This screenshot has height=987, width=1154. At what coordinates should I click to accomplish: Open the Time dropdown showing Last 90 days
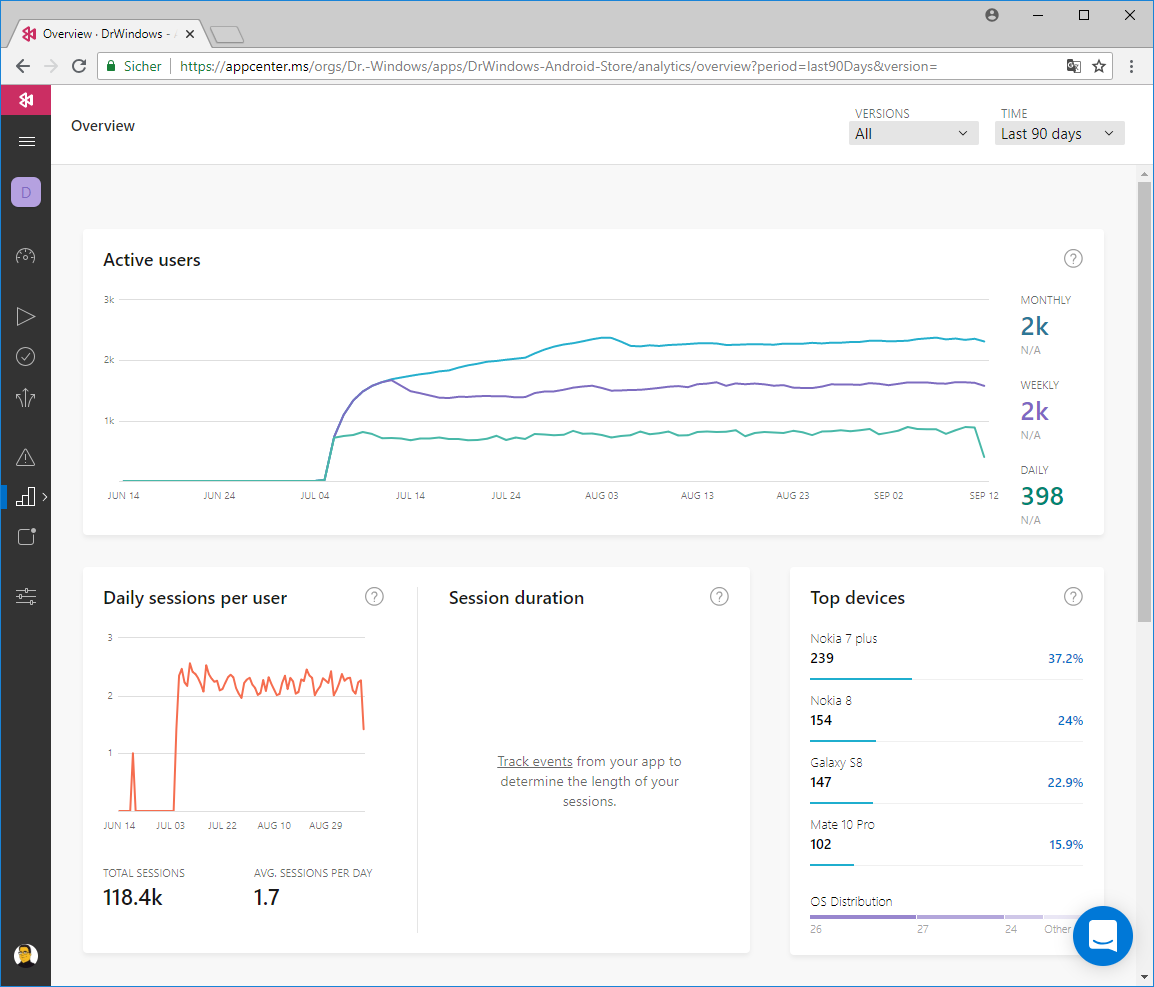coord(1059,134)
